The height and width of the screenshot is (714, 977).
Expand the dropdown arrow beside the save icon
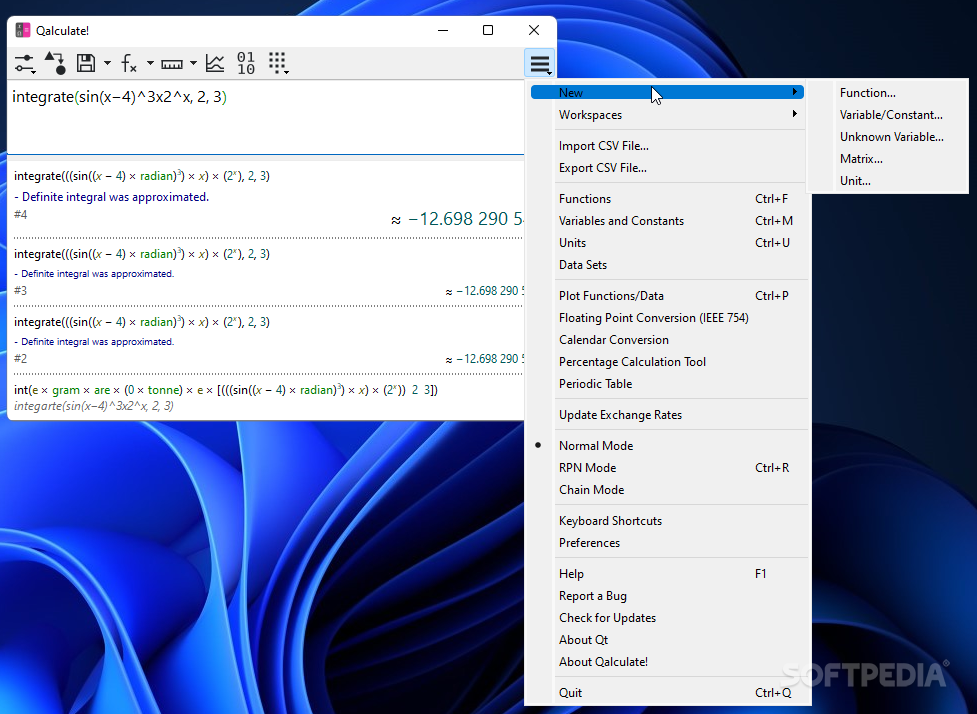pyautogui.click(x=107, y=63)
